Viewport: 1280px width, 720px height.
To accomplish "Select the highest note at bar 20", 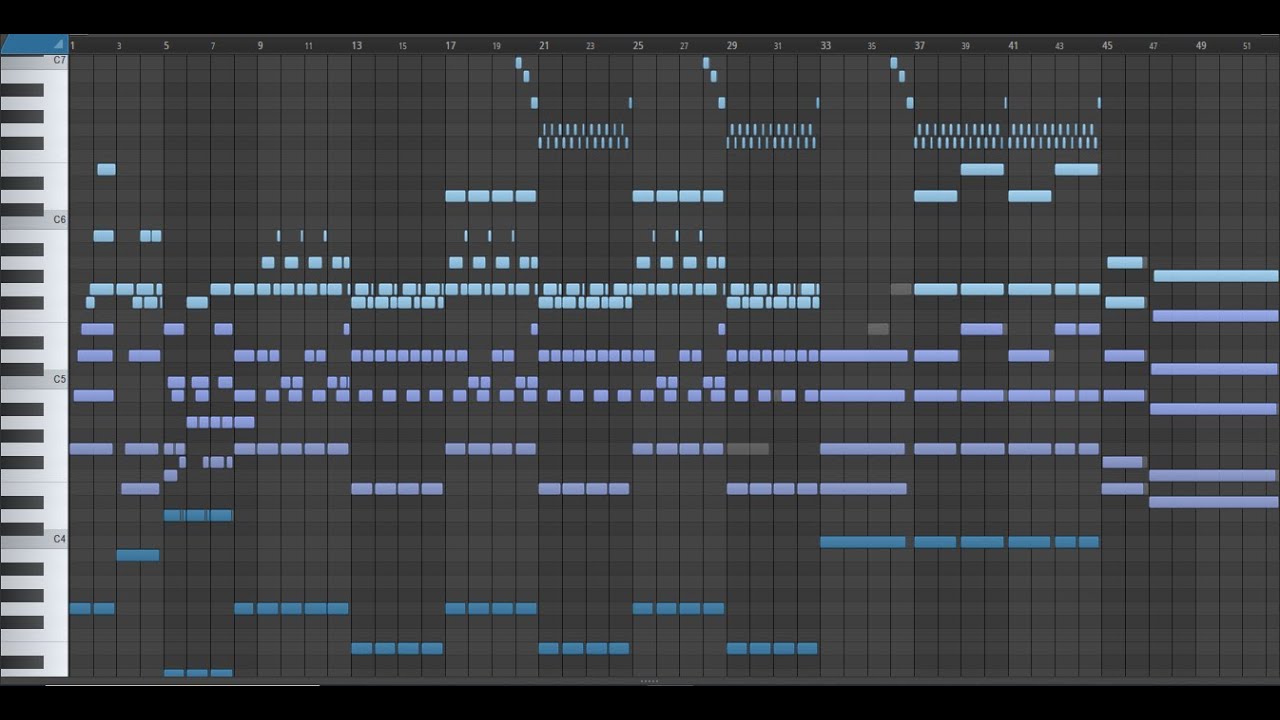I will coord(519,63).
